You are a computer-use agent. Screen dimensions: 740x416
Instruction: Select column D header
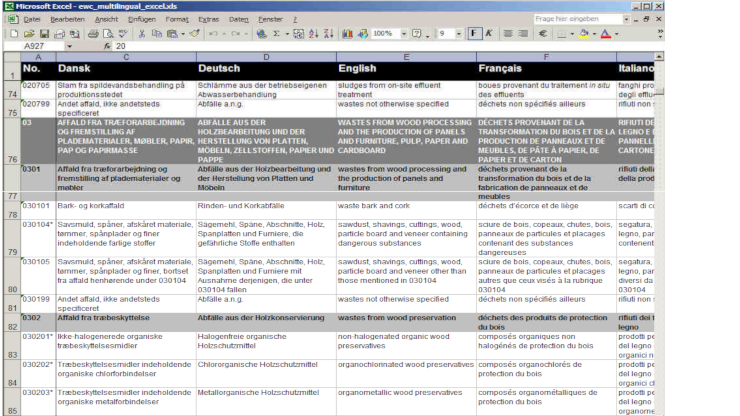point(265,57)
